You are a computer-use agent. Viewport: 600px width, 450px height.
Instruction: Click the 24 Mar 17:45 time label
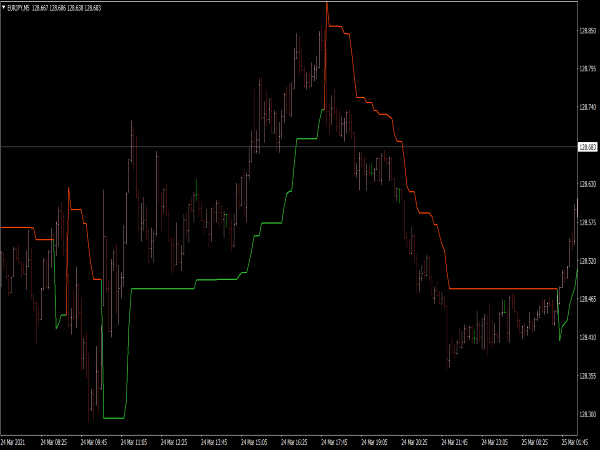click(334, 442)
